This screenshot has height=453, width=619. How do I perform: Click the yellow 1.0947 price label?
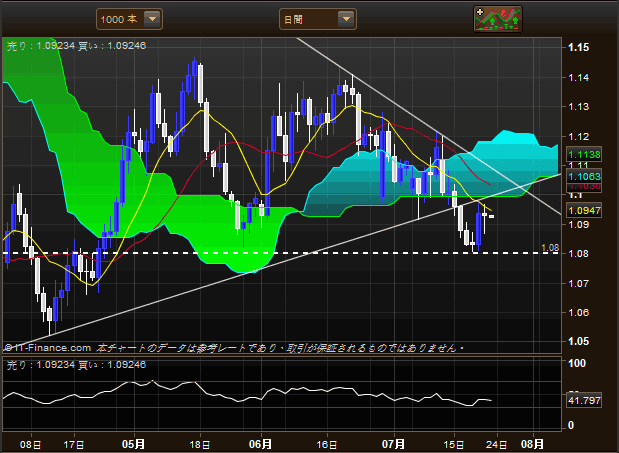[x=584, y=210]
